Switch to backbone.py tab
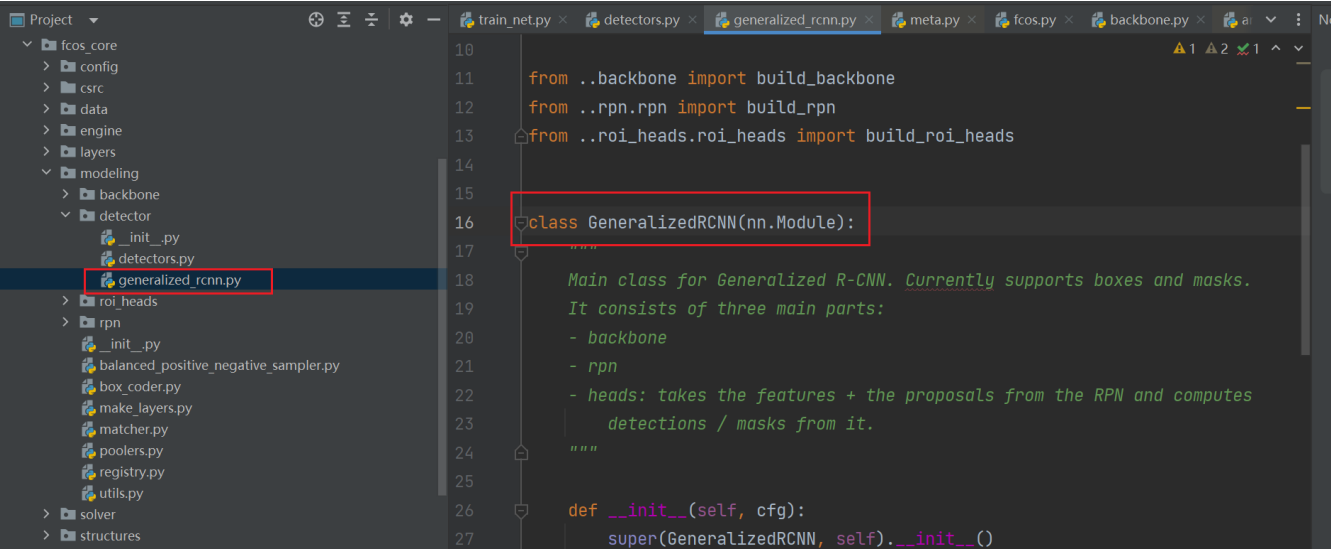This screenshot has height=549, width=1331. click(1149, 19)
